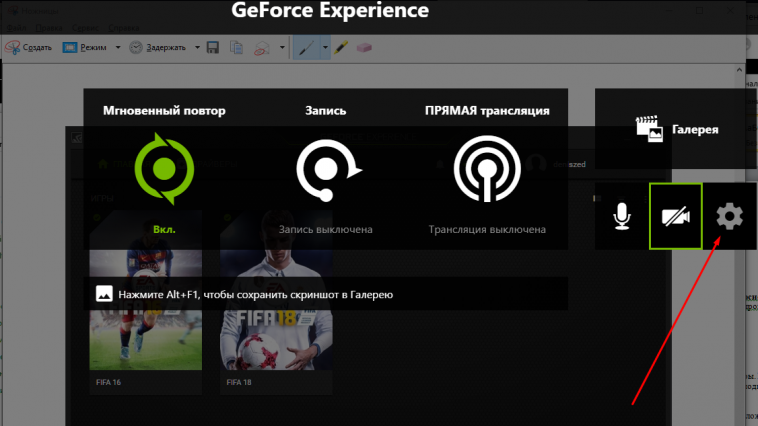The height and width of the screenshot is (426, 758).
Task: Click the Запись heading
Action: tap(326, 110)
